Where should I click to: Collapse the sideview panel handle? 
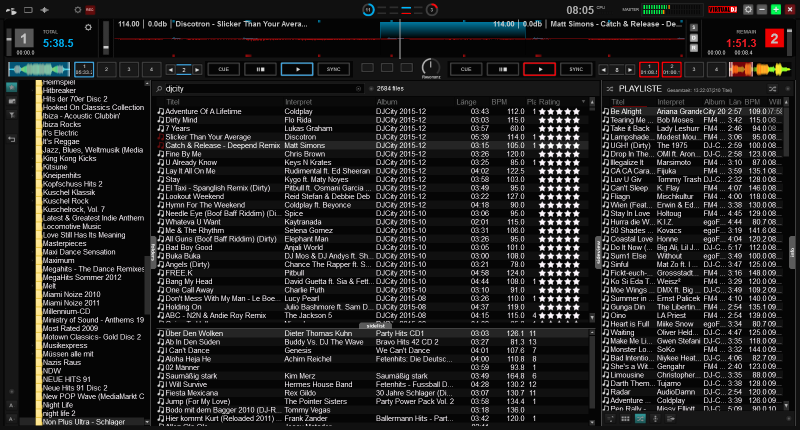coord(598,251)
